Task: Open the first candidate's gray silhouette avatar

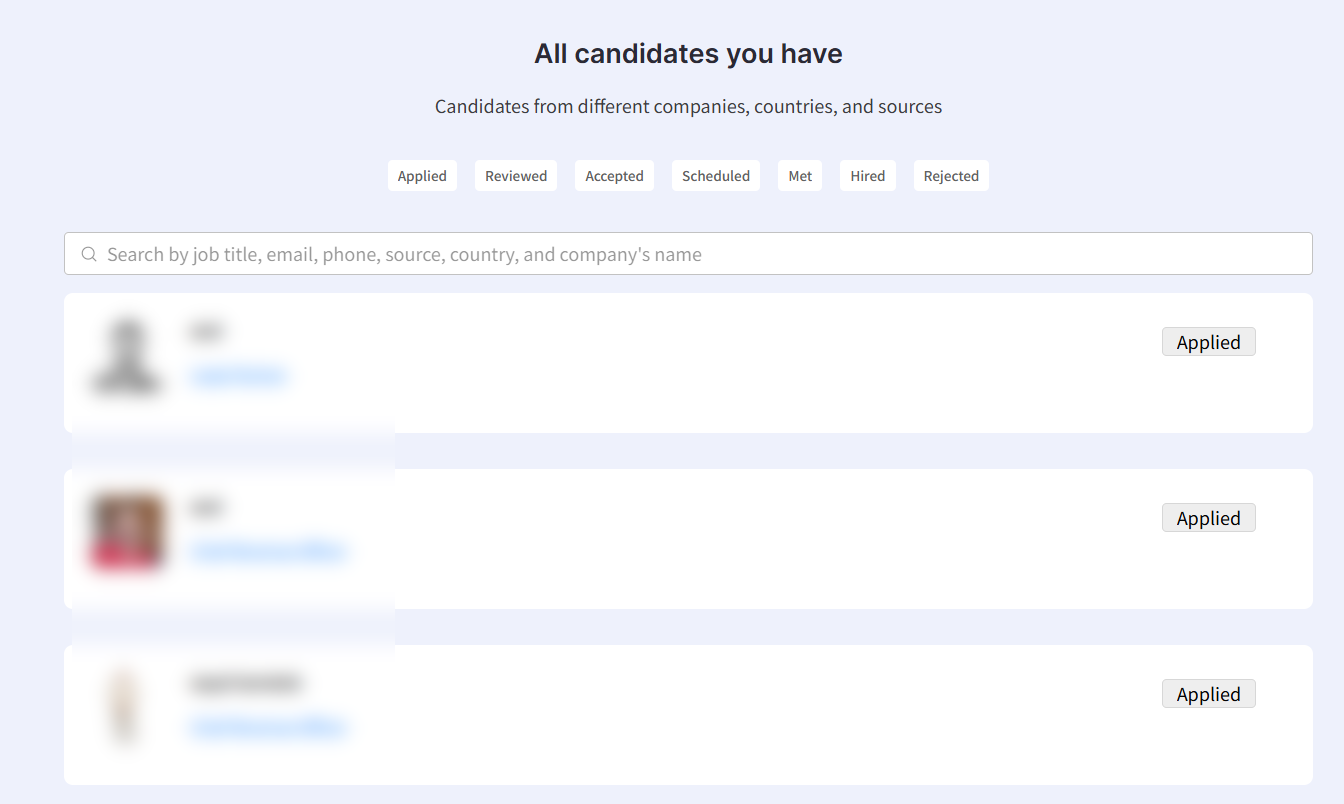Action: click(x=127, y=357)
